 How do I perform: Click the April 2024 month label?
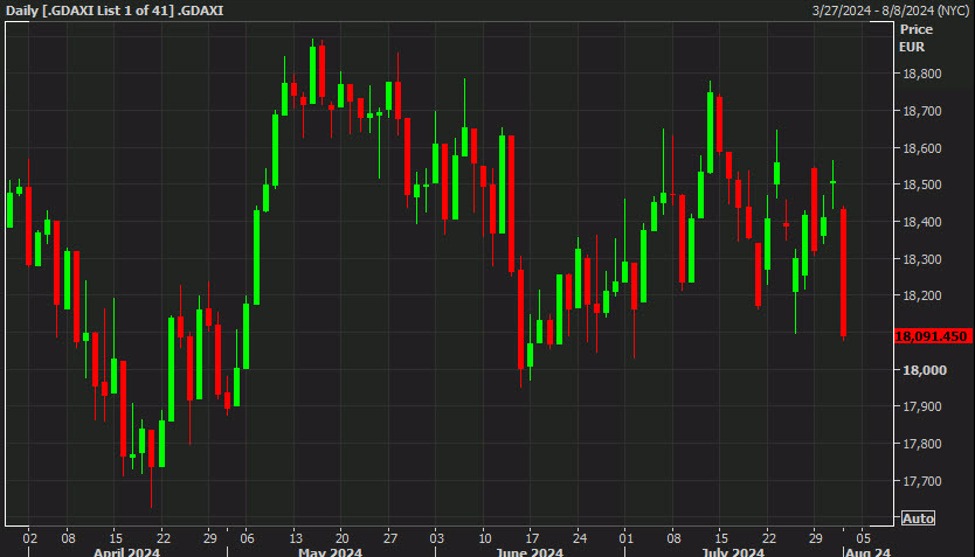pyautogui.click(x=127, y=551)
